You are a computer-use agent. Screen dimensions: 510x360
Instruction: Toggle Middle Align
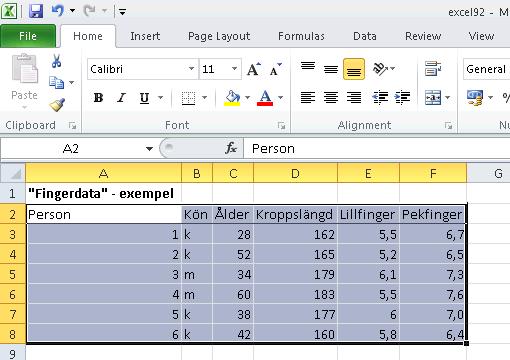coord(331,69)
